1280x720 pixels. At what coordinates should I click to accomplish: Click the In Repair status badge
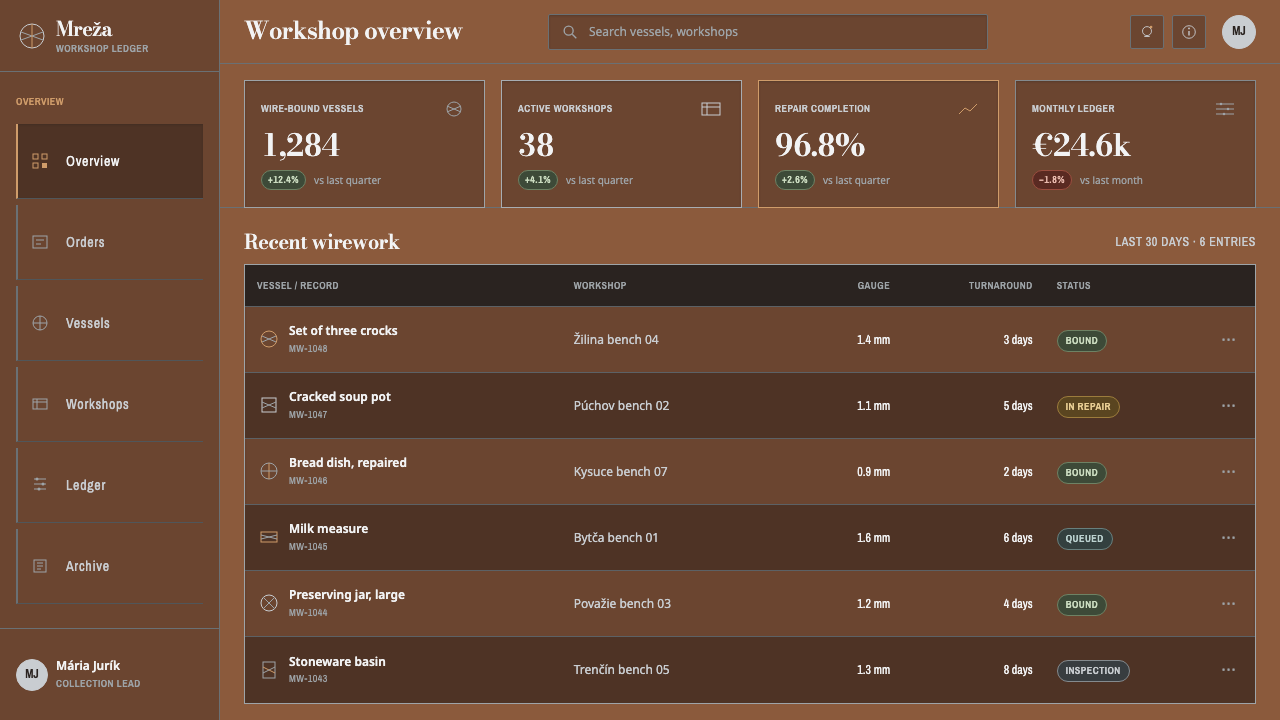click(x=1088, y=407)
